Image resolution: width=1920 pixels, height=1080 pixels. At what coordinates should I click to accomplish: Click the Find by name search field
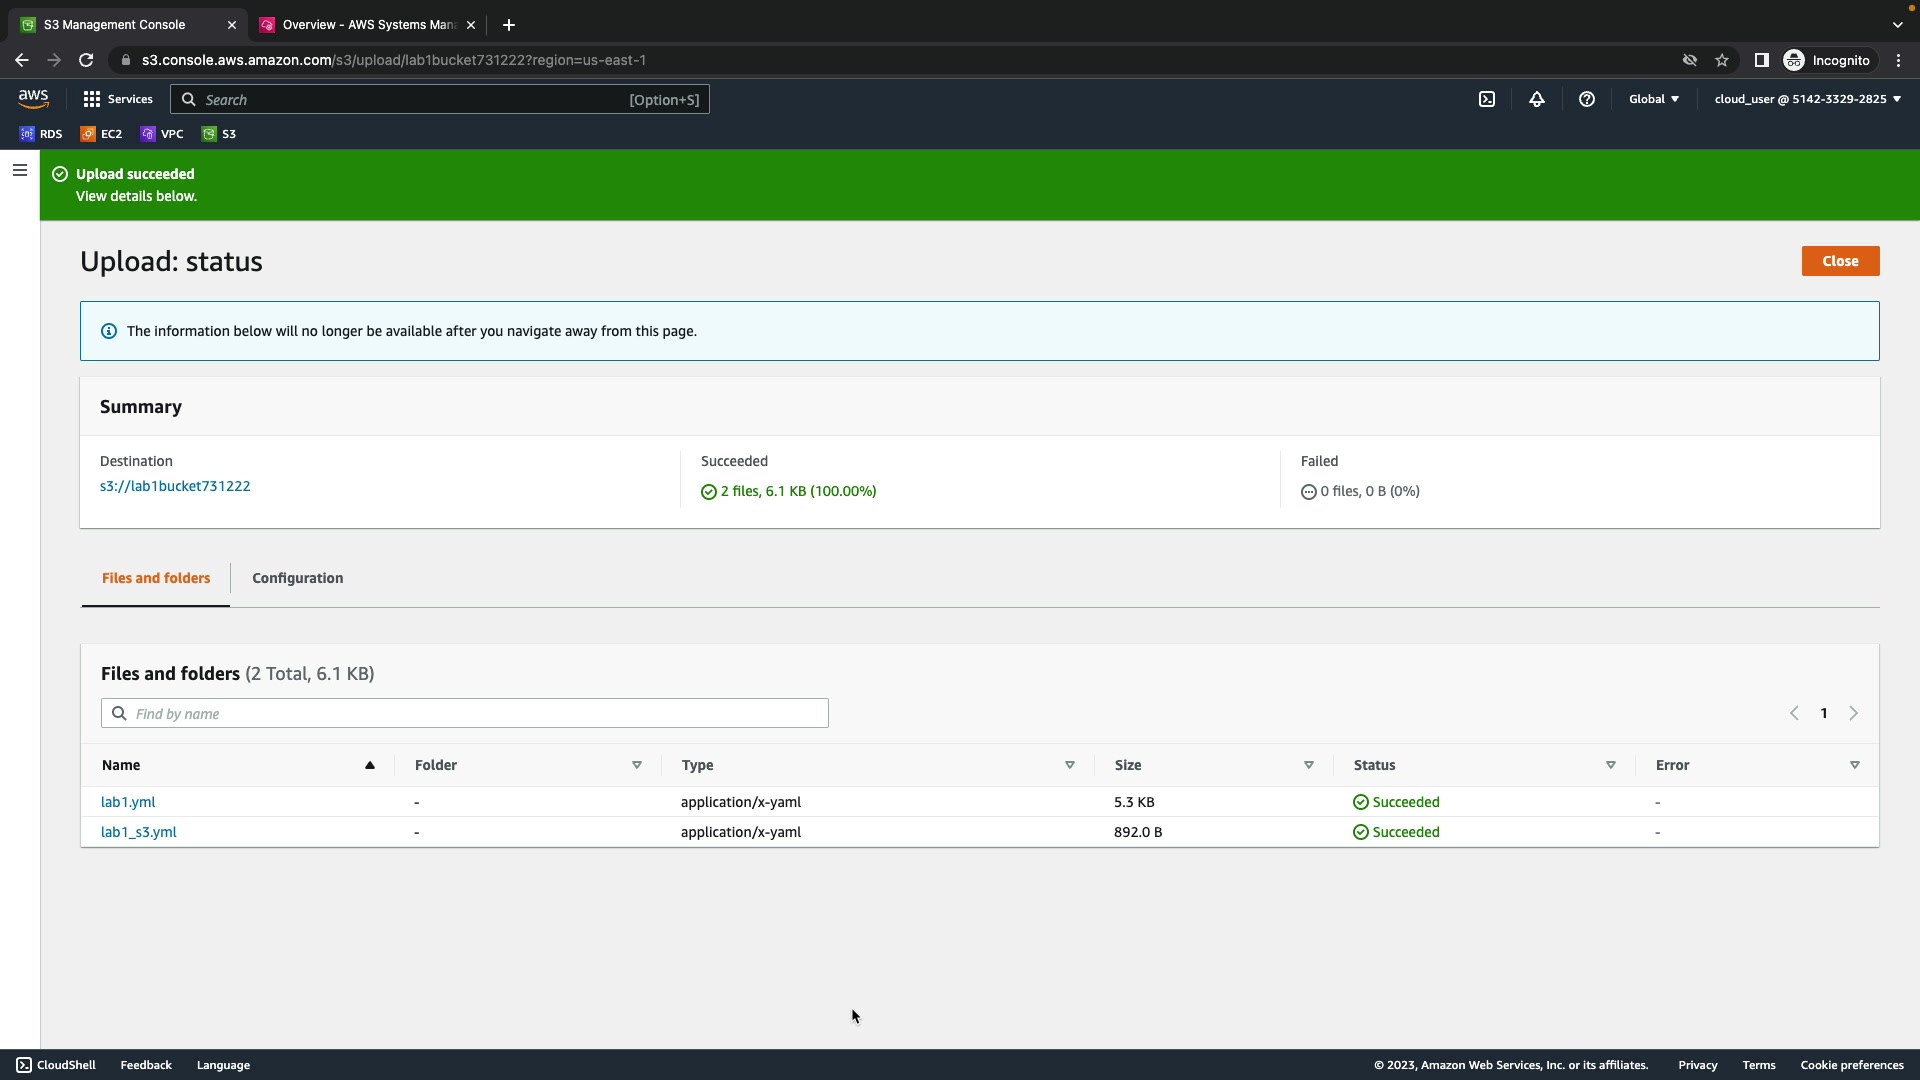tap(465, 713)
